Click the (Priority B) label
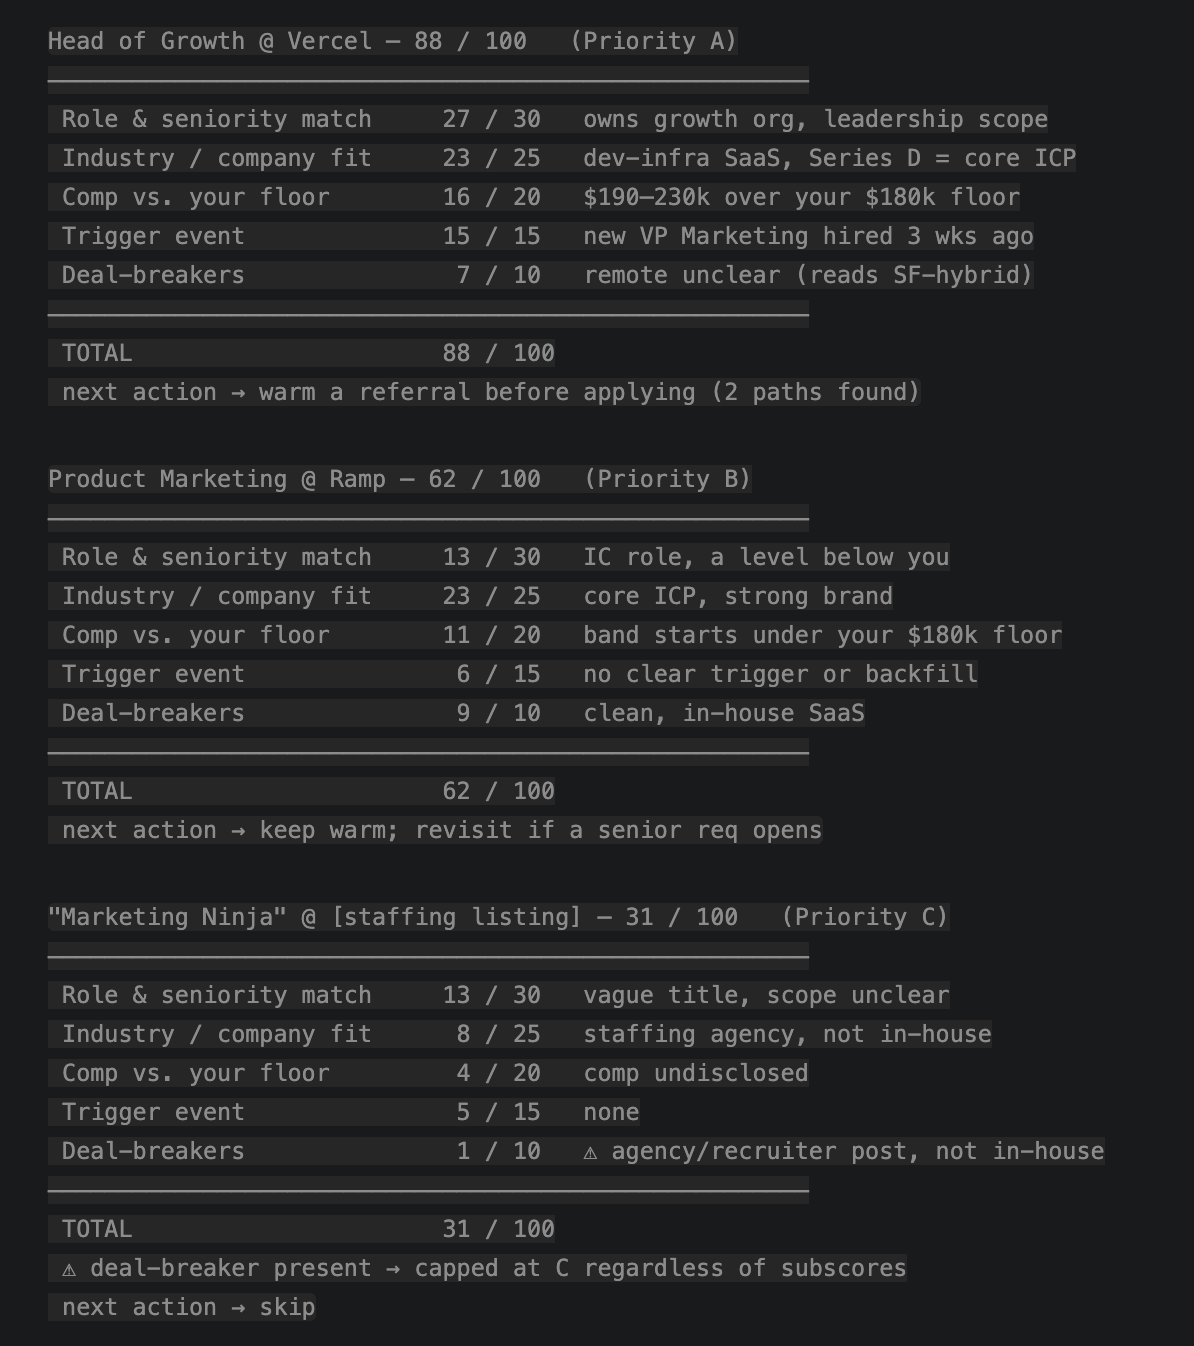 (668, 479)
